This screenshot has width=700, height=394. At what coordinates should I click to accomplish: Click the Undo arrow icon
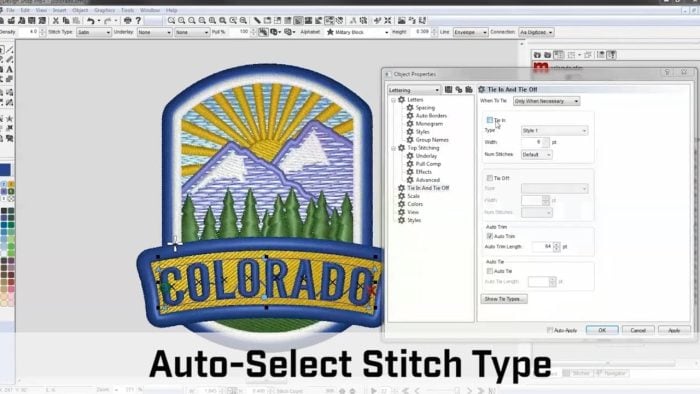tap(91, 21)
